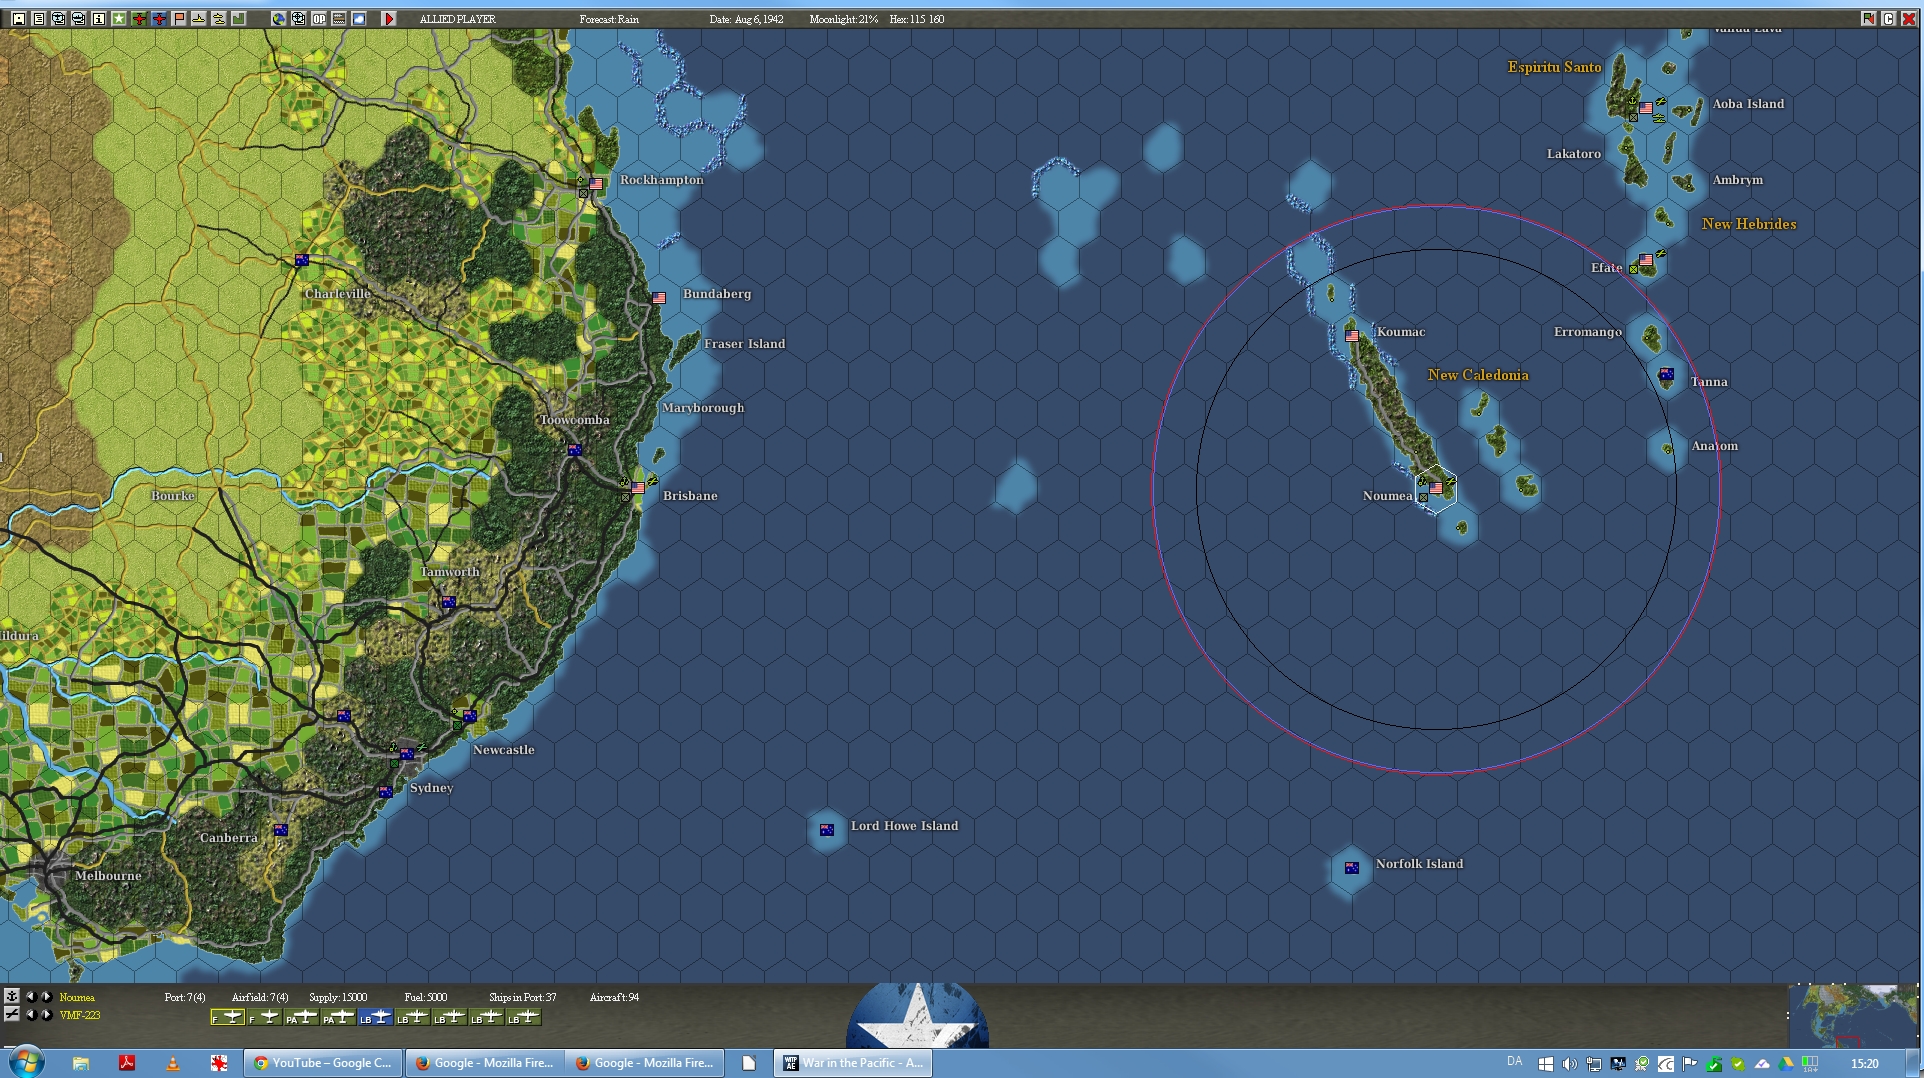Switch to War in the Pacific taskbar window
Image resolution: width=1924 pixels, height=1078 pixels.
coord(853,1063)
